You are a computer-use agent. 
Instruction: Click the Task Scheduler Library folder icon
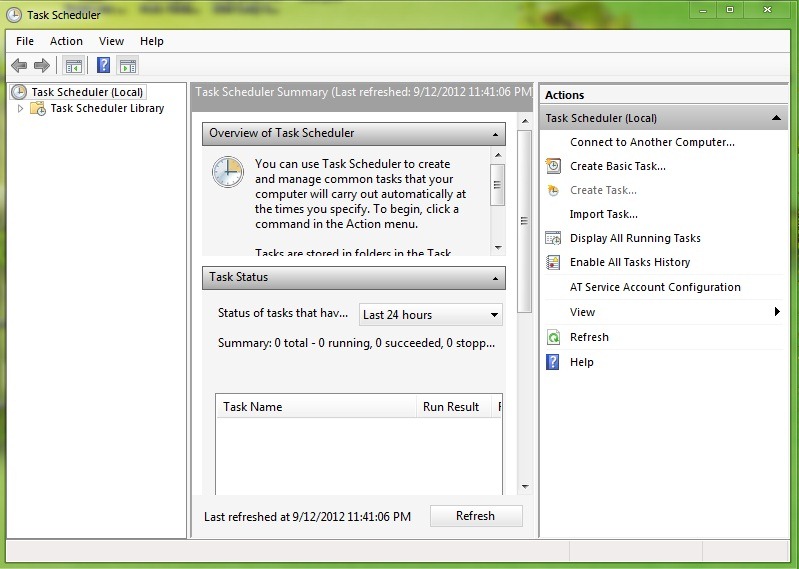(x=38, y=109)
